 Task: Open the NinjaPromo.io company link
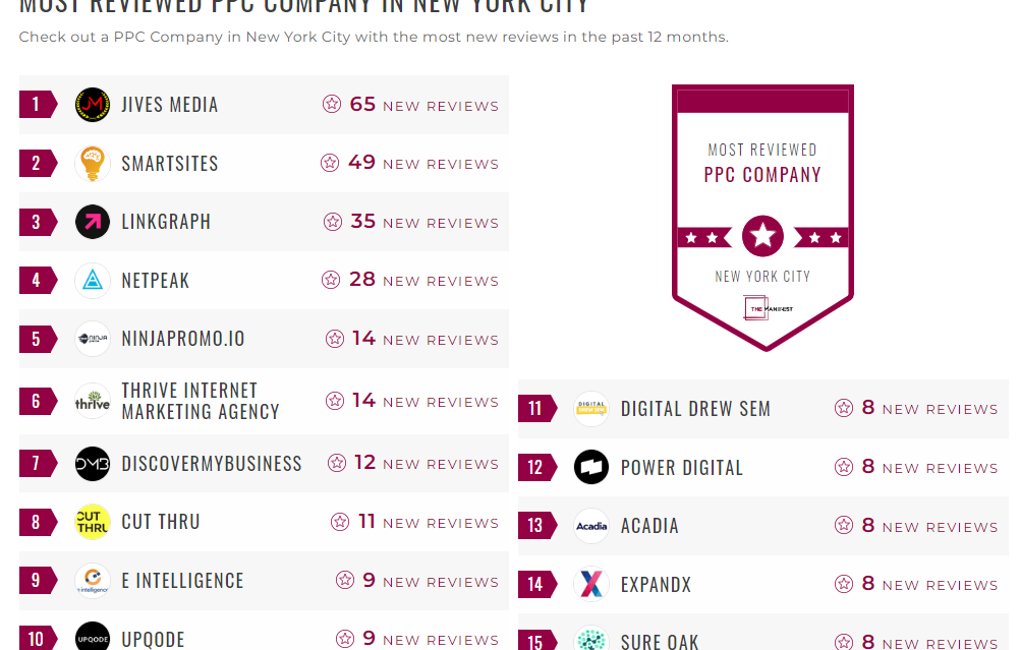click(x=183, y=339)
